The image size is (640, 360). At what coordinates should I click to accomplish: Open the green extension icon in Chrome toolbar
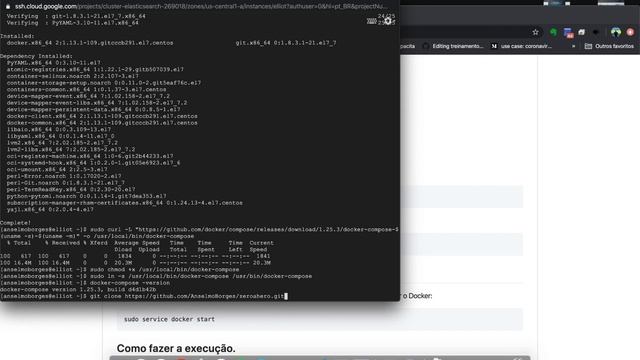tap(553, 32)
